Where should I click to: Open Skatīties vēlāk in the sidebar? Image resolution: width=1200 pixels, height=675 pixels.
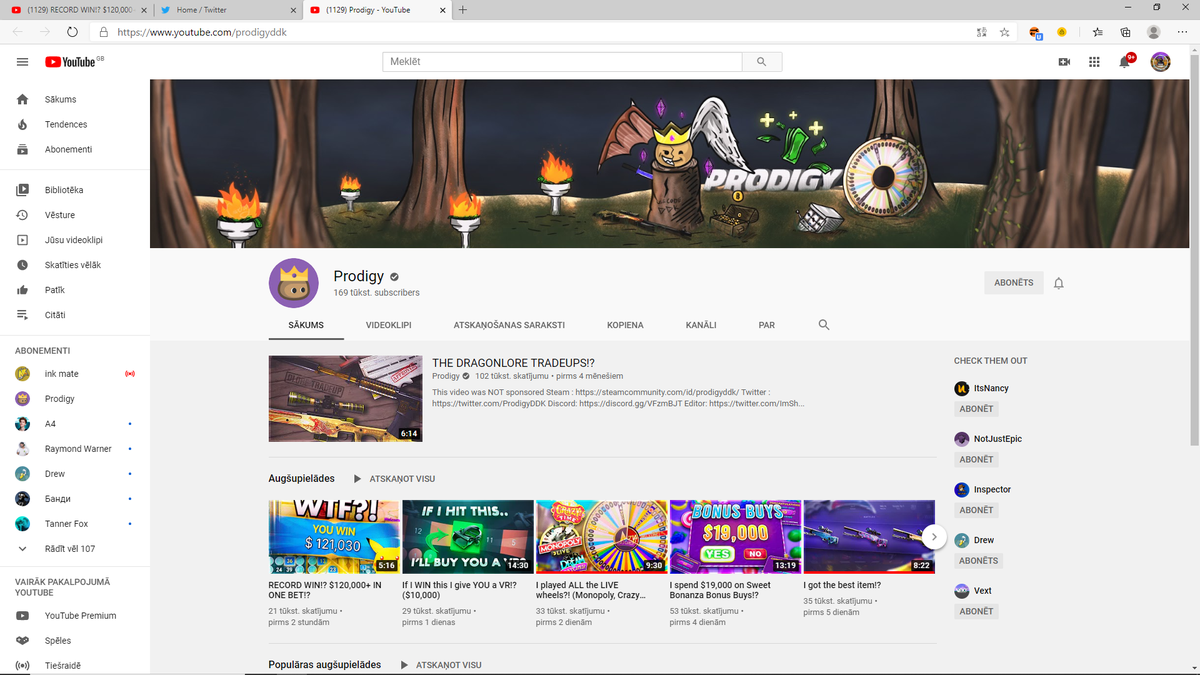(75, 265)
